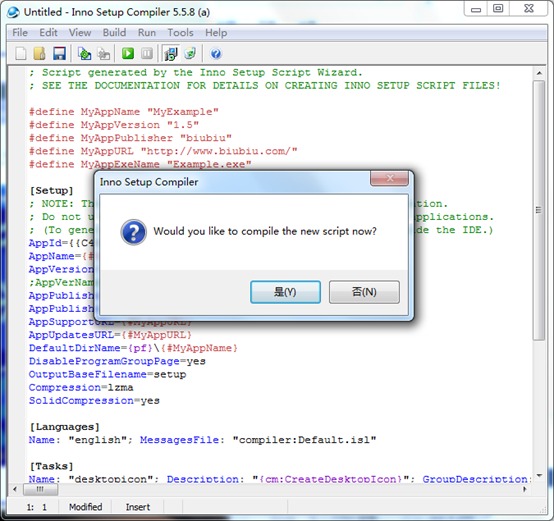This screenshot has height=521, width=554.
Task: Click the Pause toolbar icon
Action: (147, 53)
